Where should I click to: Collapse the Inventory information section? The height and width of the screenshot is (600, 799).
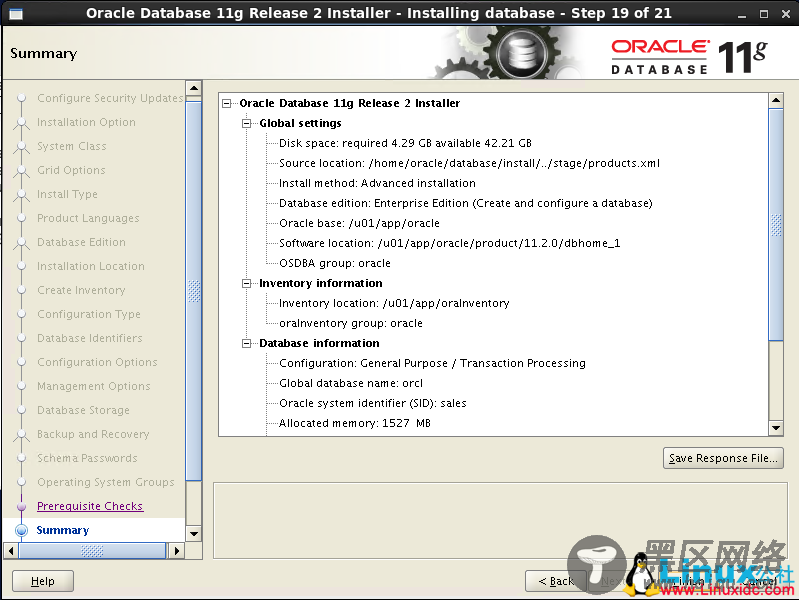[247, 283]
